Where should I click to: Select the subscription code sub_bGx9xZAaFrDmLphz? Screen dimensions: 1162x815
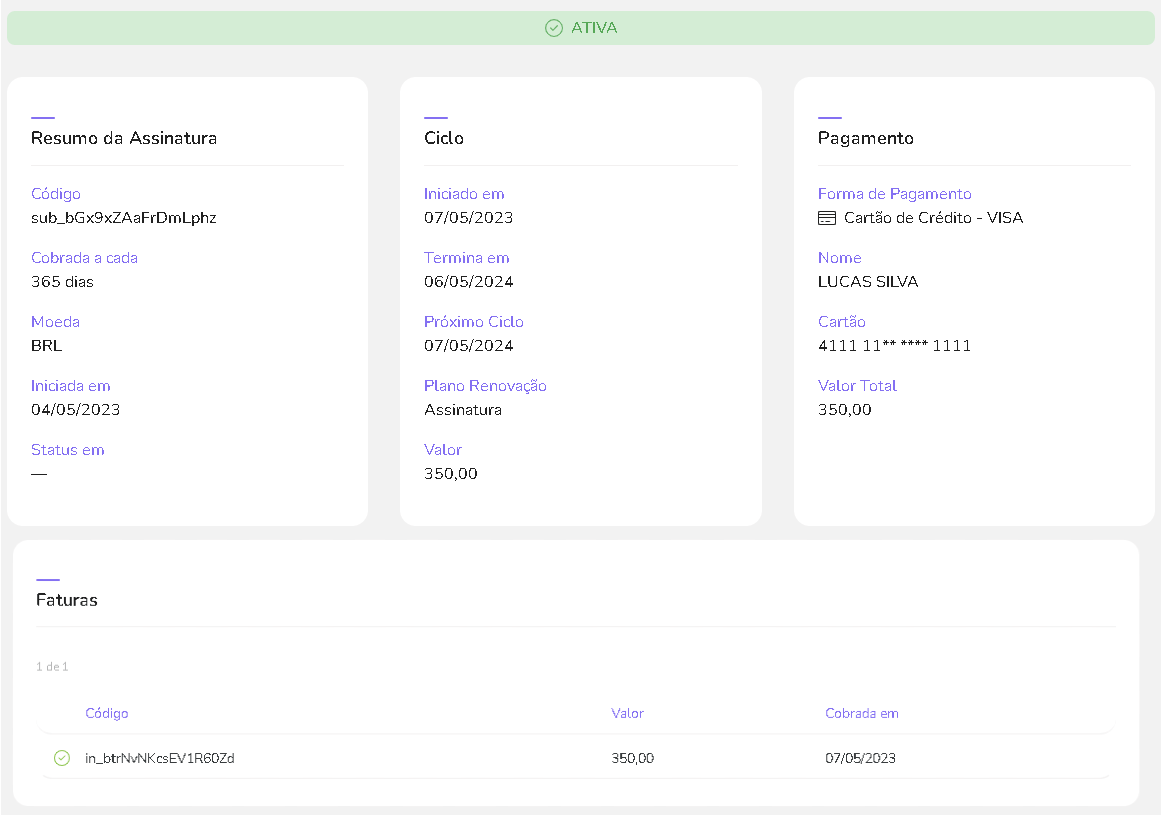124,218
